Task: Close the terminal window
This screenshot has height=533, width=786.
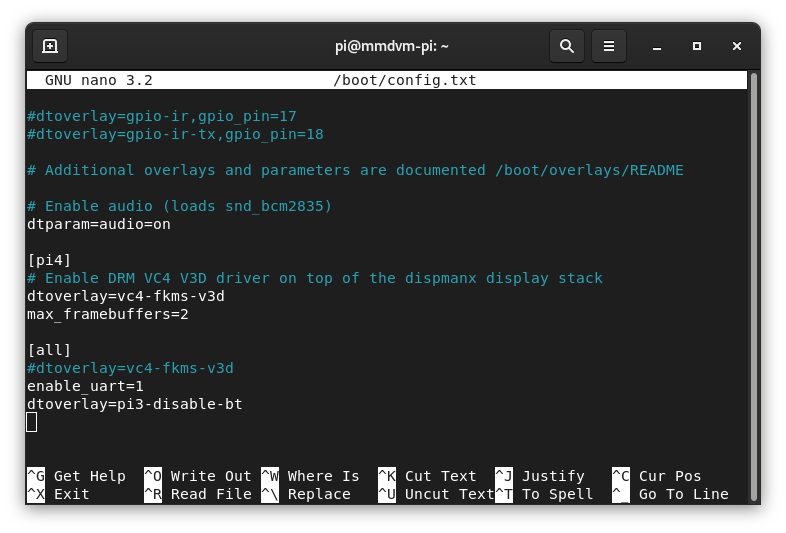Action: pos(736,46)
